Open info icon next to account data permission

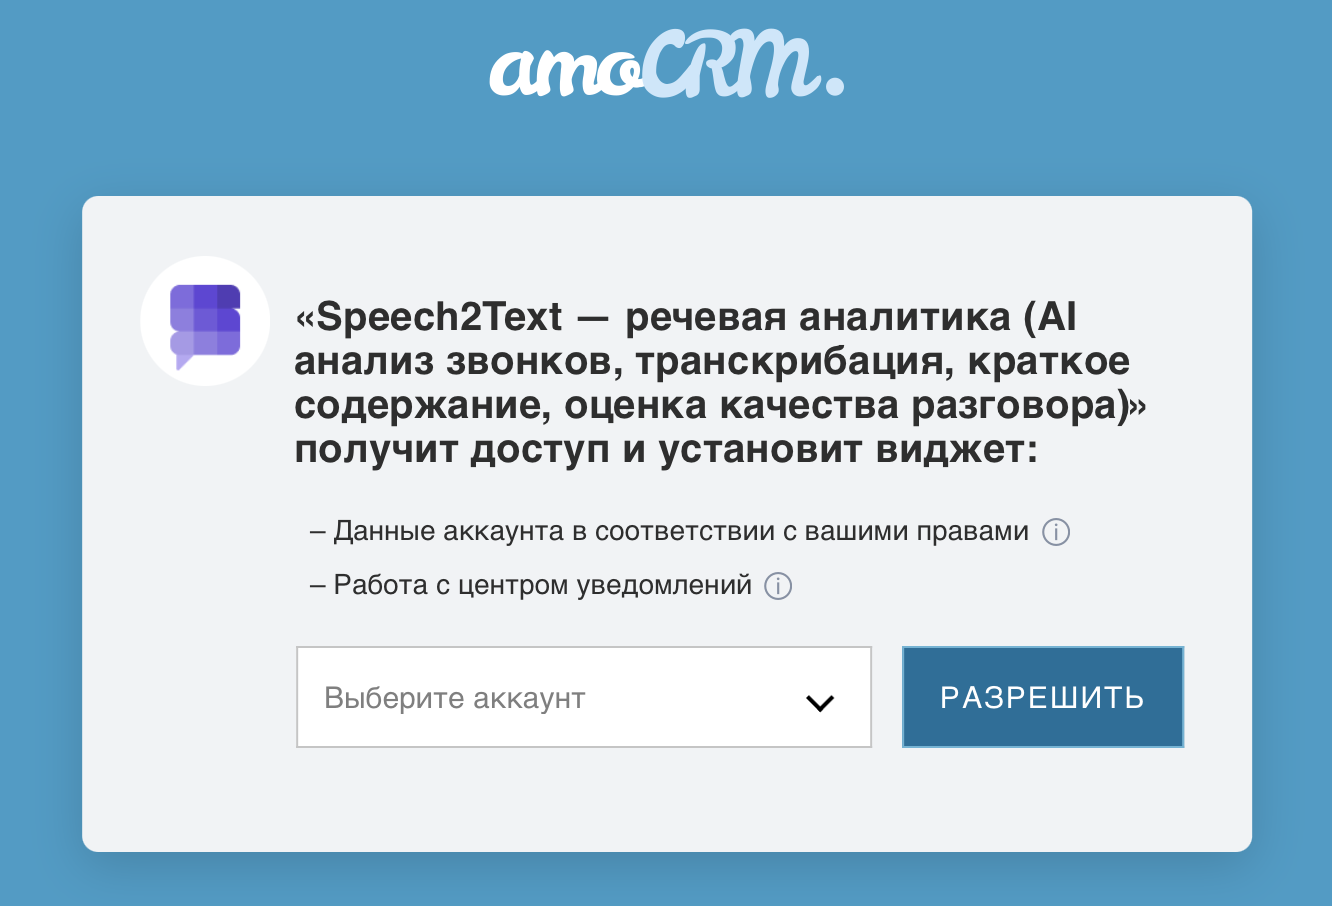pos(1056,532)
